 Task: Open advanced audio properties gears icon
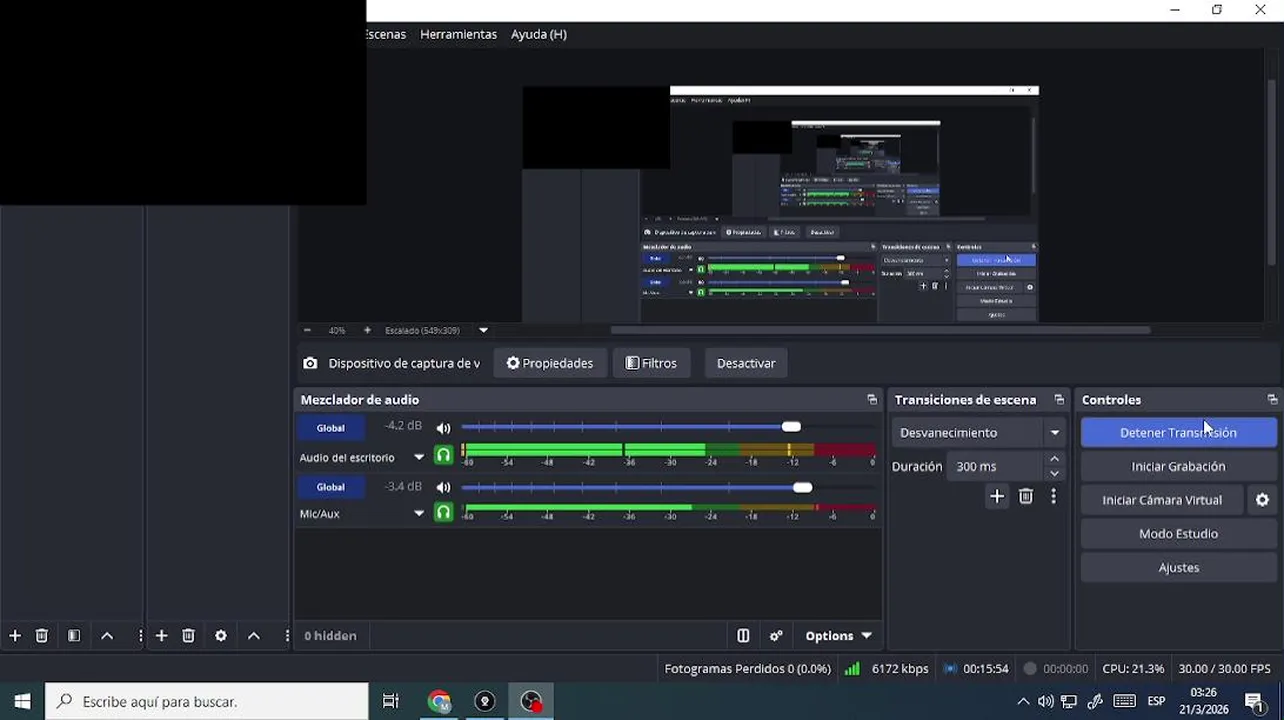pyautogui.click(x=776, y=636)
